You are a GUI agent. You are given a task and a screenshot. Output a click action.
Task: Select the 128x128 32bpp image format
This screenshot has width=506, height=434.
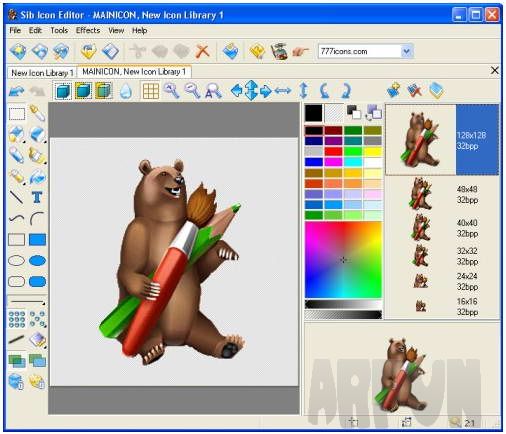[x=442, y=140]
